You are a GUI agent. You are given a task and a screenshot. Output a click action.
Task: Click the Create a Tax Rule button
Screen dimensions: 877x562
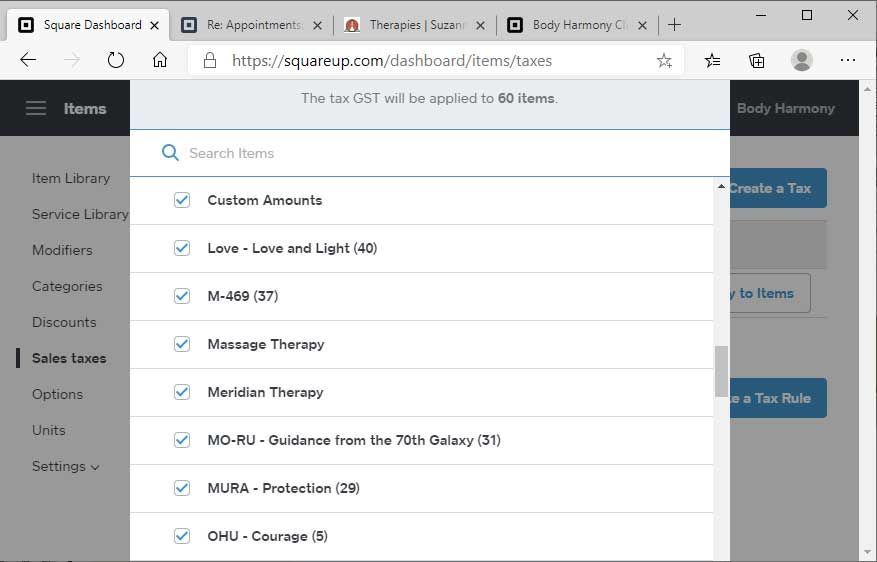tap(778, 398)
